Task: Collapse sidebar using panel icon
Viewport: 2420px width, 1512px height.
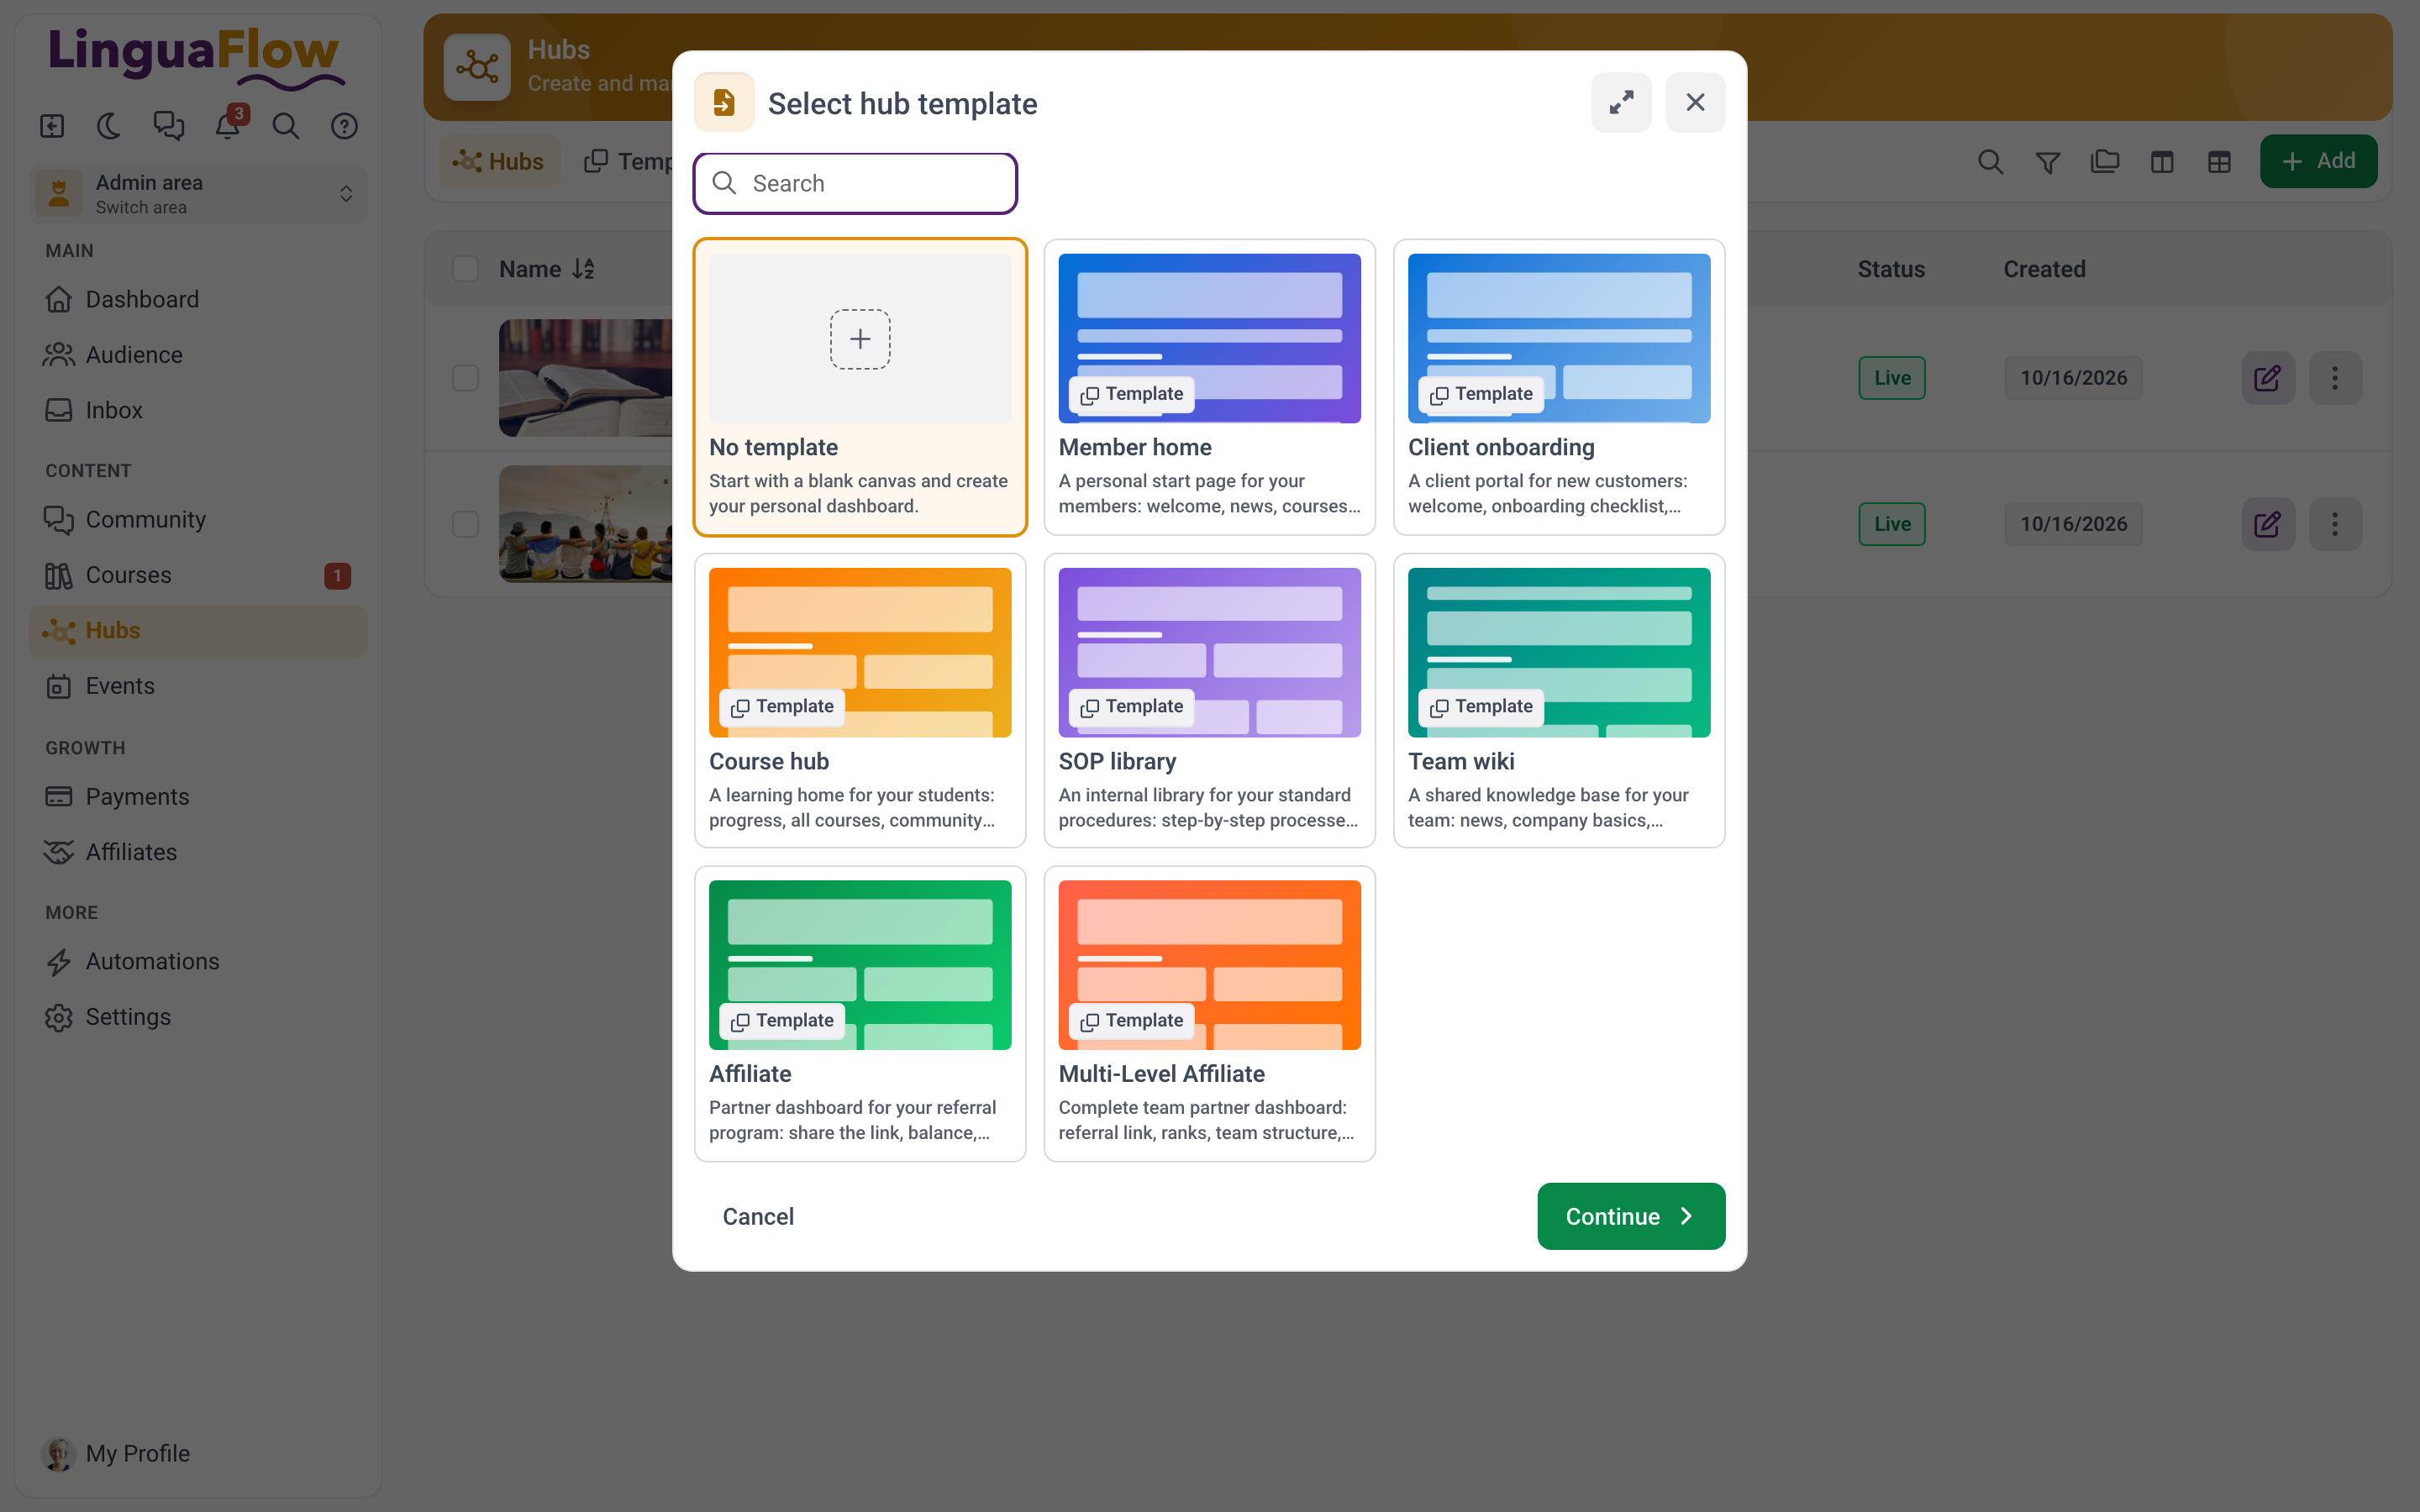Action: (x=52, y=126)
